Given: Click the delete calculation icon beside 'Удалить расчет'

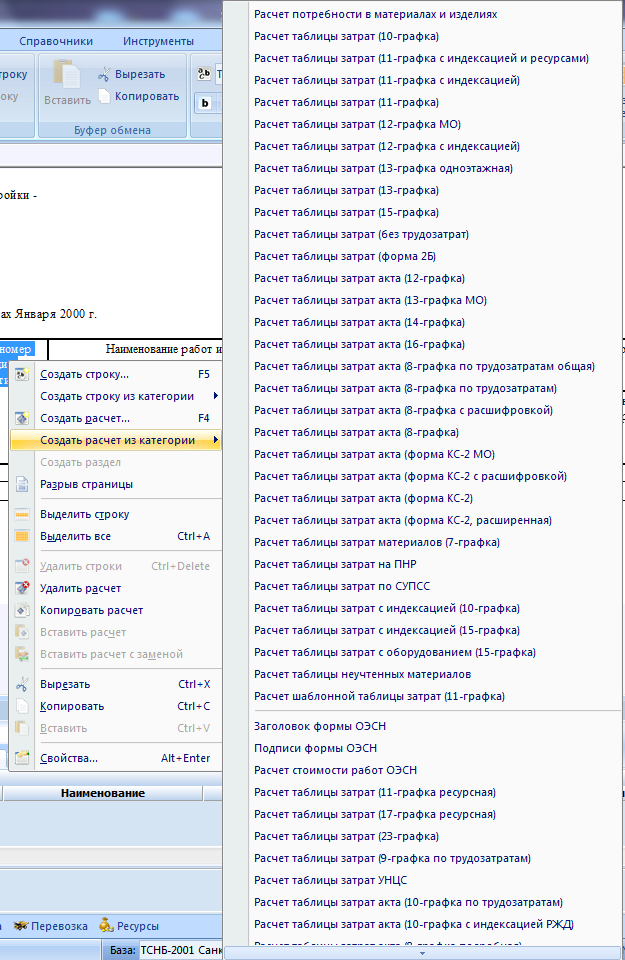Looking at the screenshot, I should pyautogui.click(x=22, y=588).
